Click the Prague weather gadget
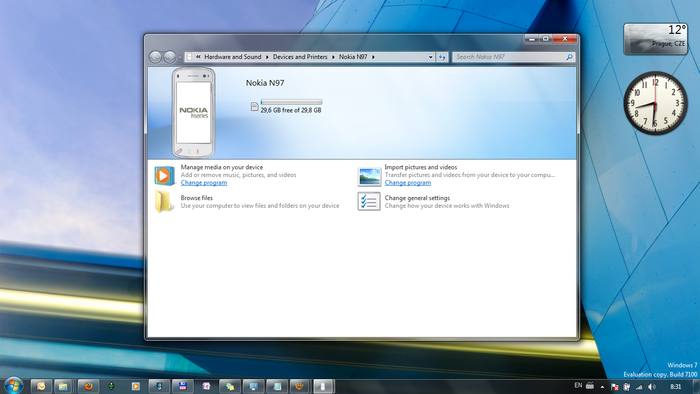The height and width of the screenshot is (394, 700). pos(655,39)
